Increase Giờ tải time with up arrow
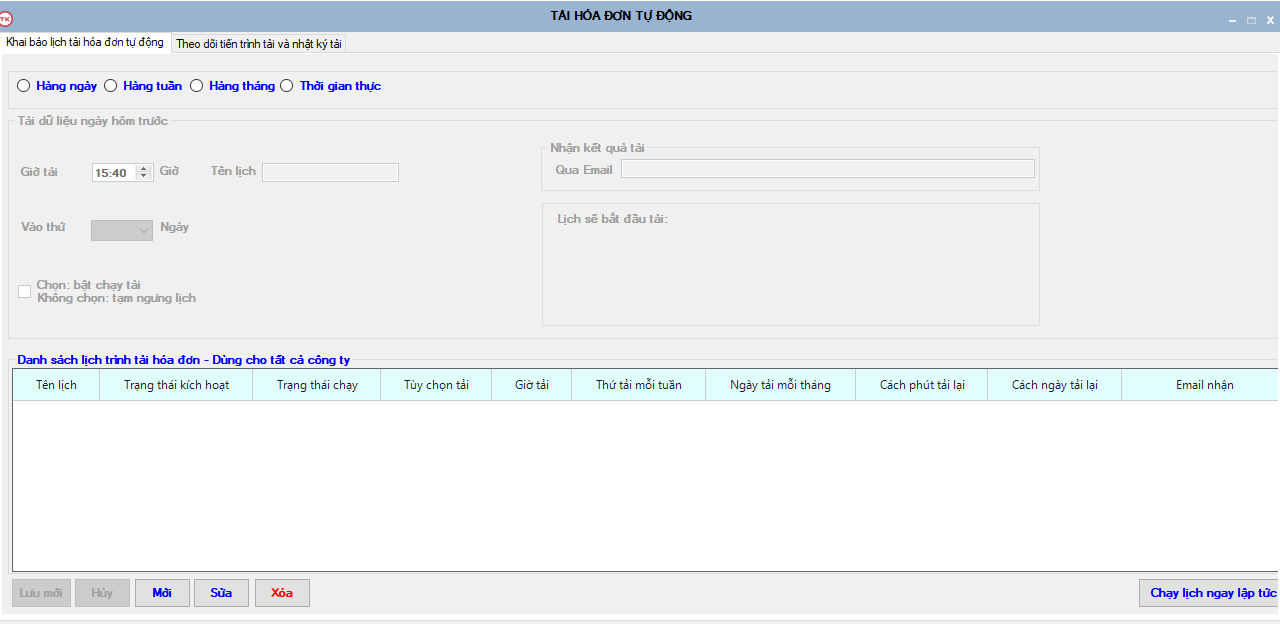 (144, 168)
